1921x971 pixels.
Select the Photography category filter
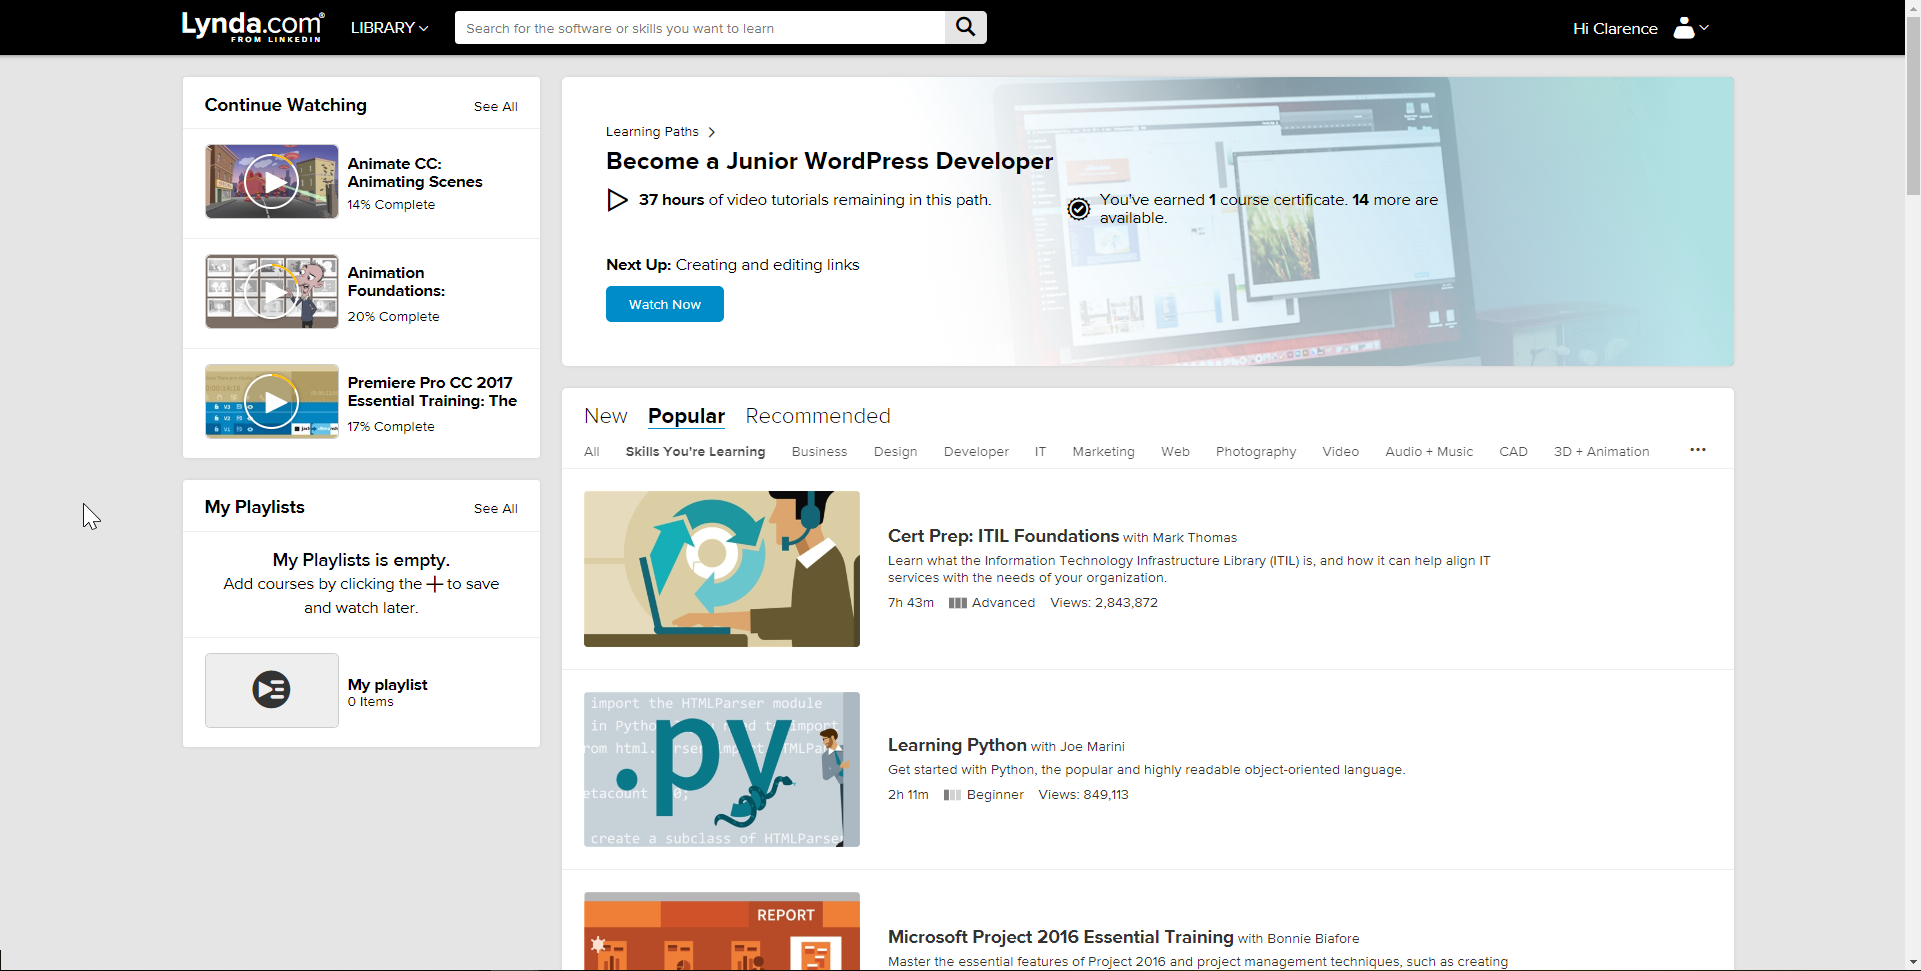pos(1256,452)
